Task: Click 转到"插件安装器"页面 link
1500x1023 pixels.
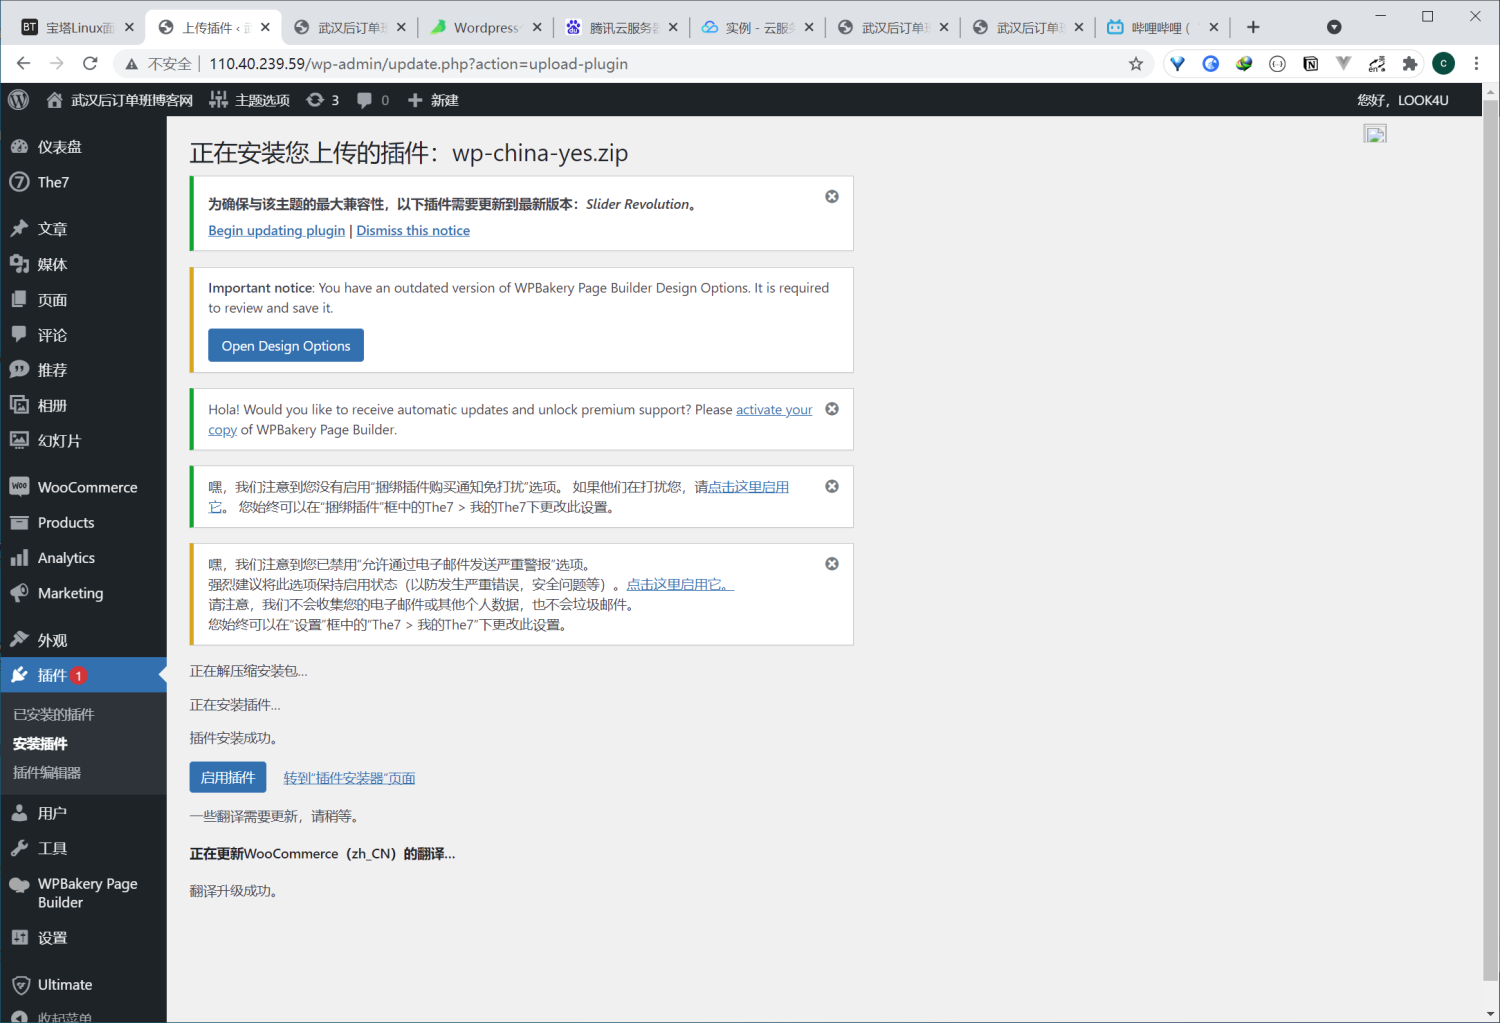Action: [x=349, y=778]
